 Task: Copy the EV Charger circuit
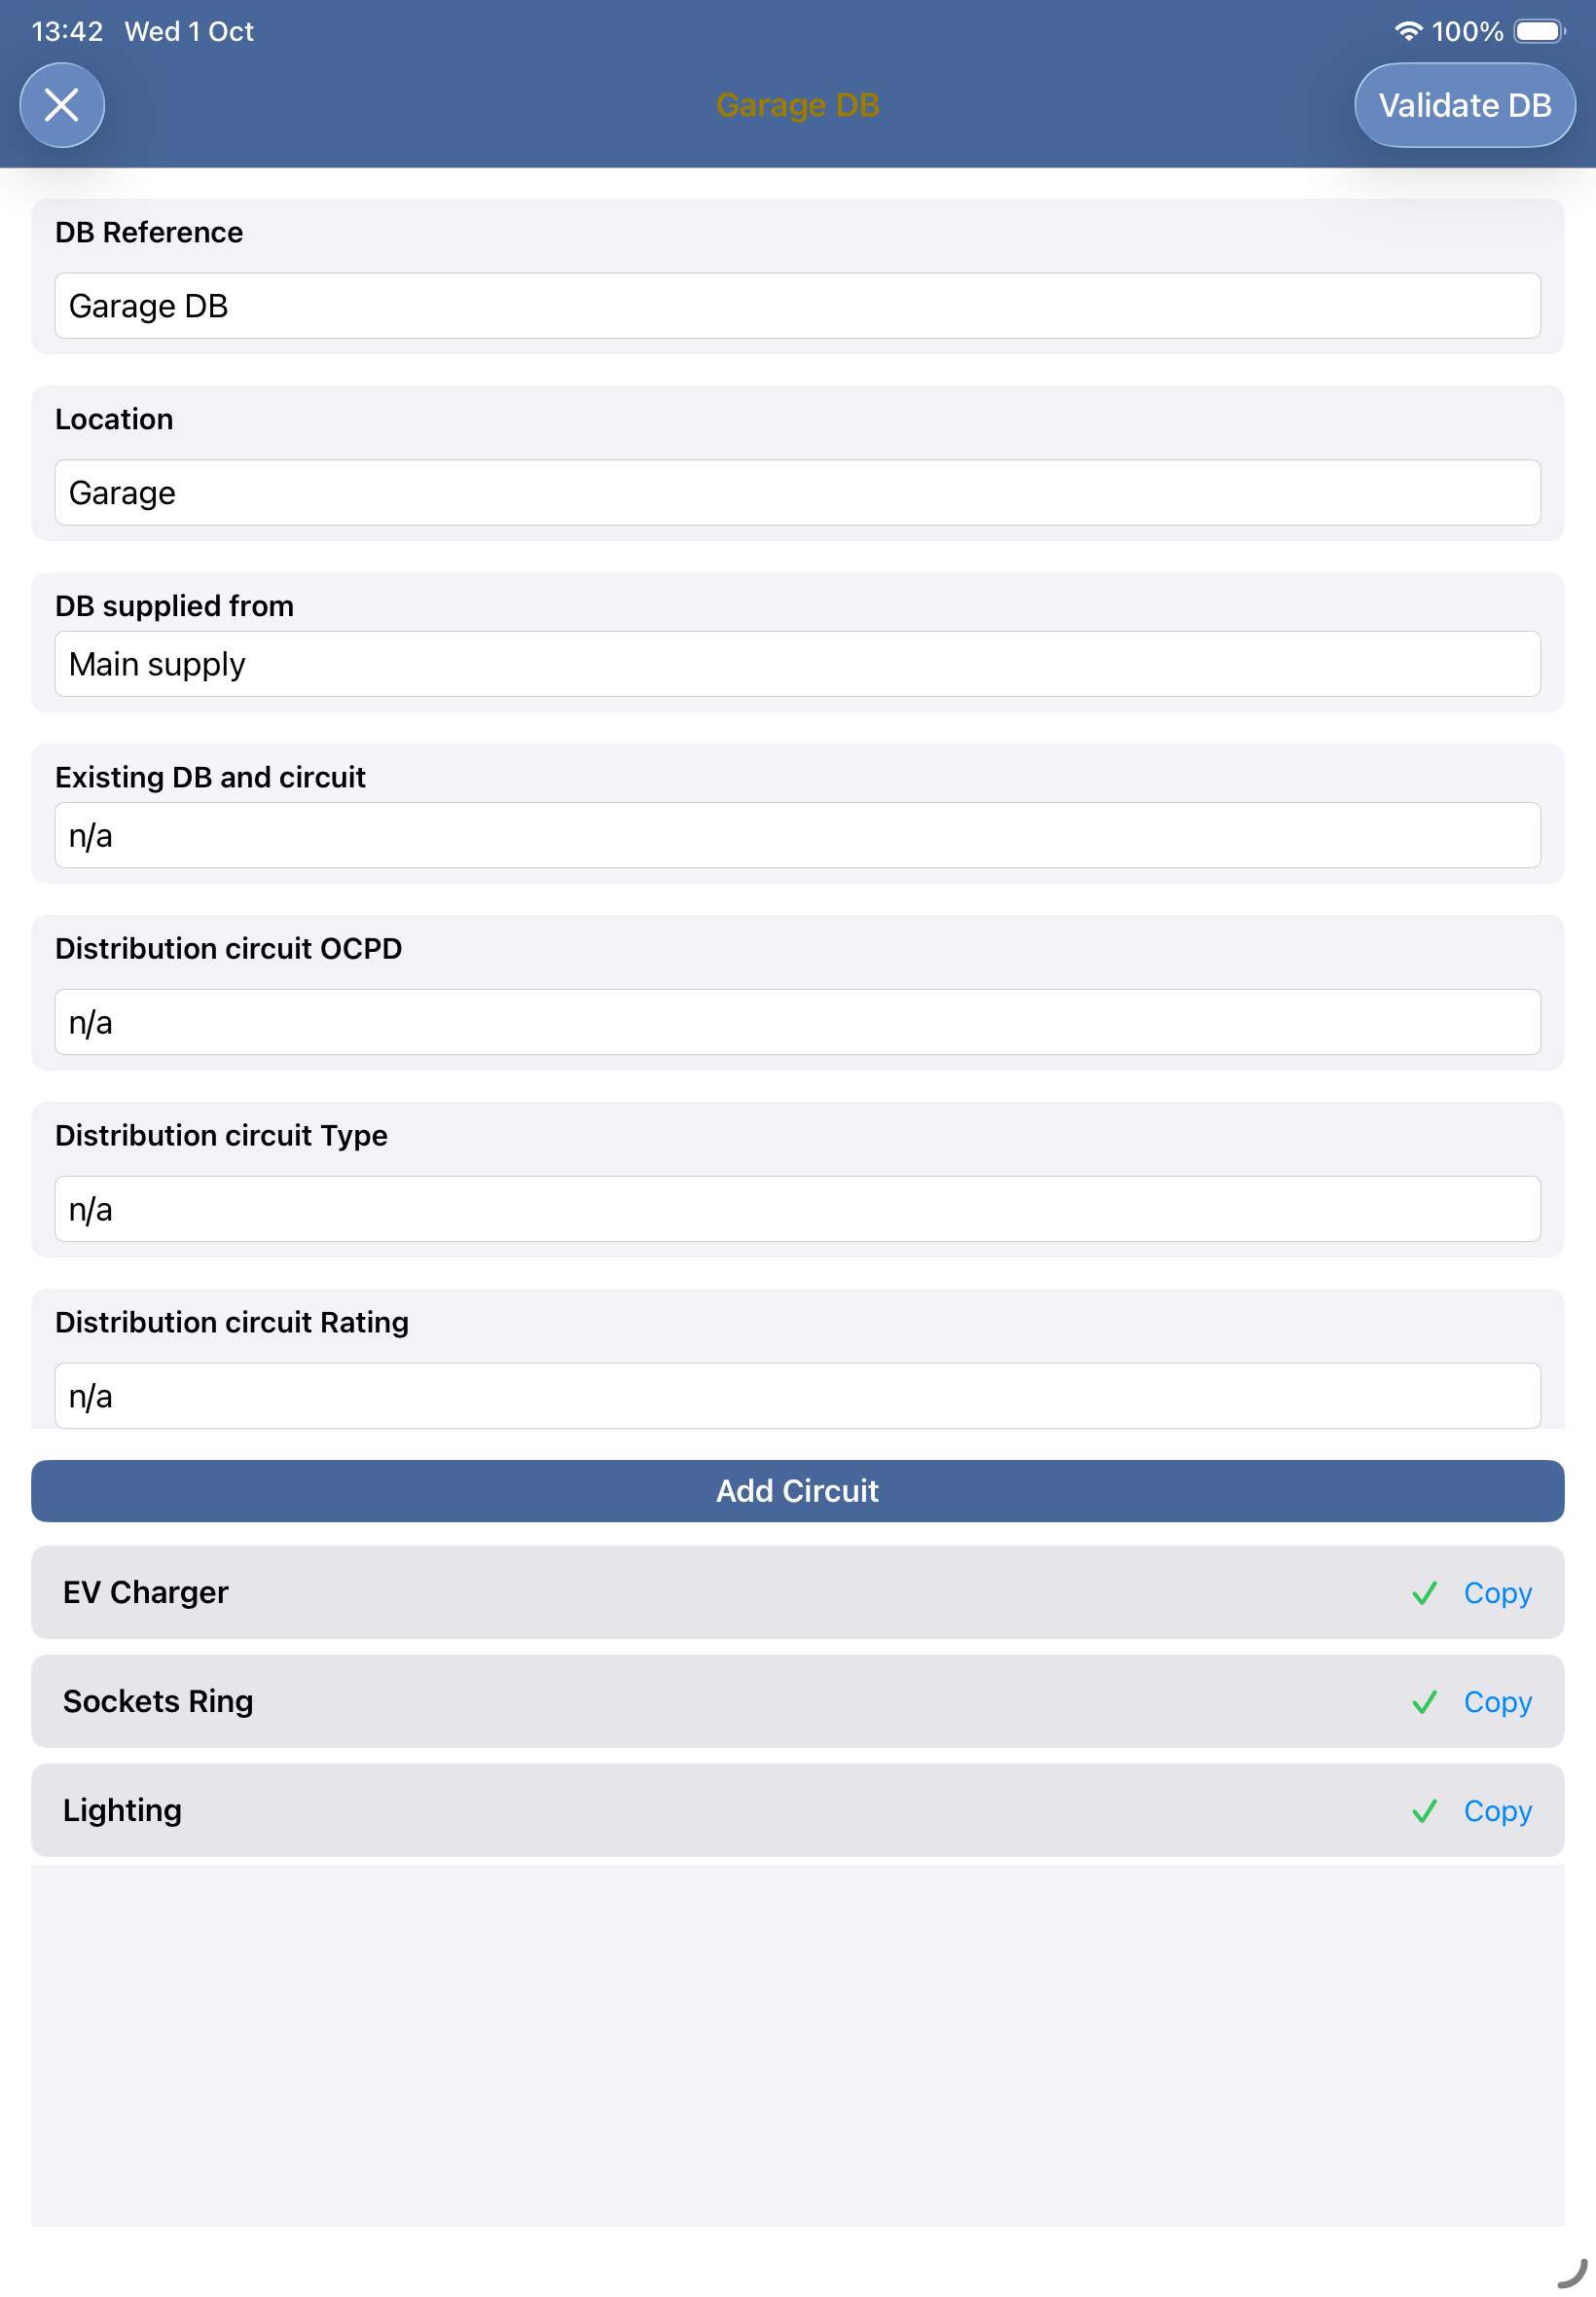point(1497,1592)
